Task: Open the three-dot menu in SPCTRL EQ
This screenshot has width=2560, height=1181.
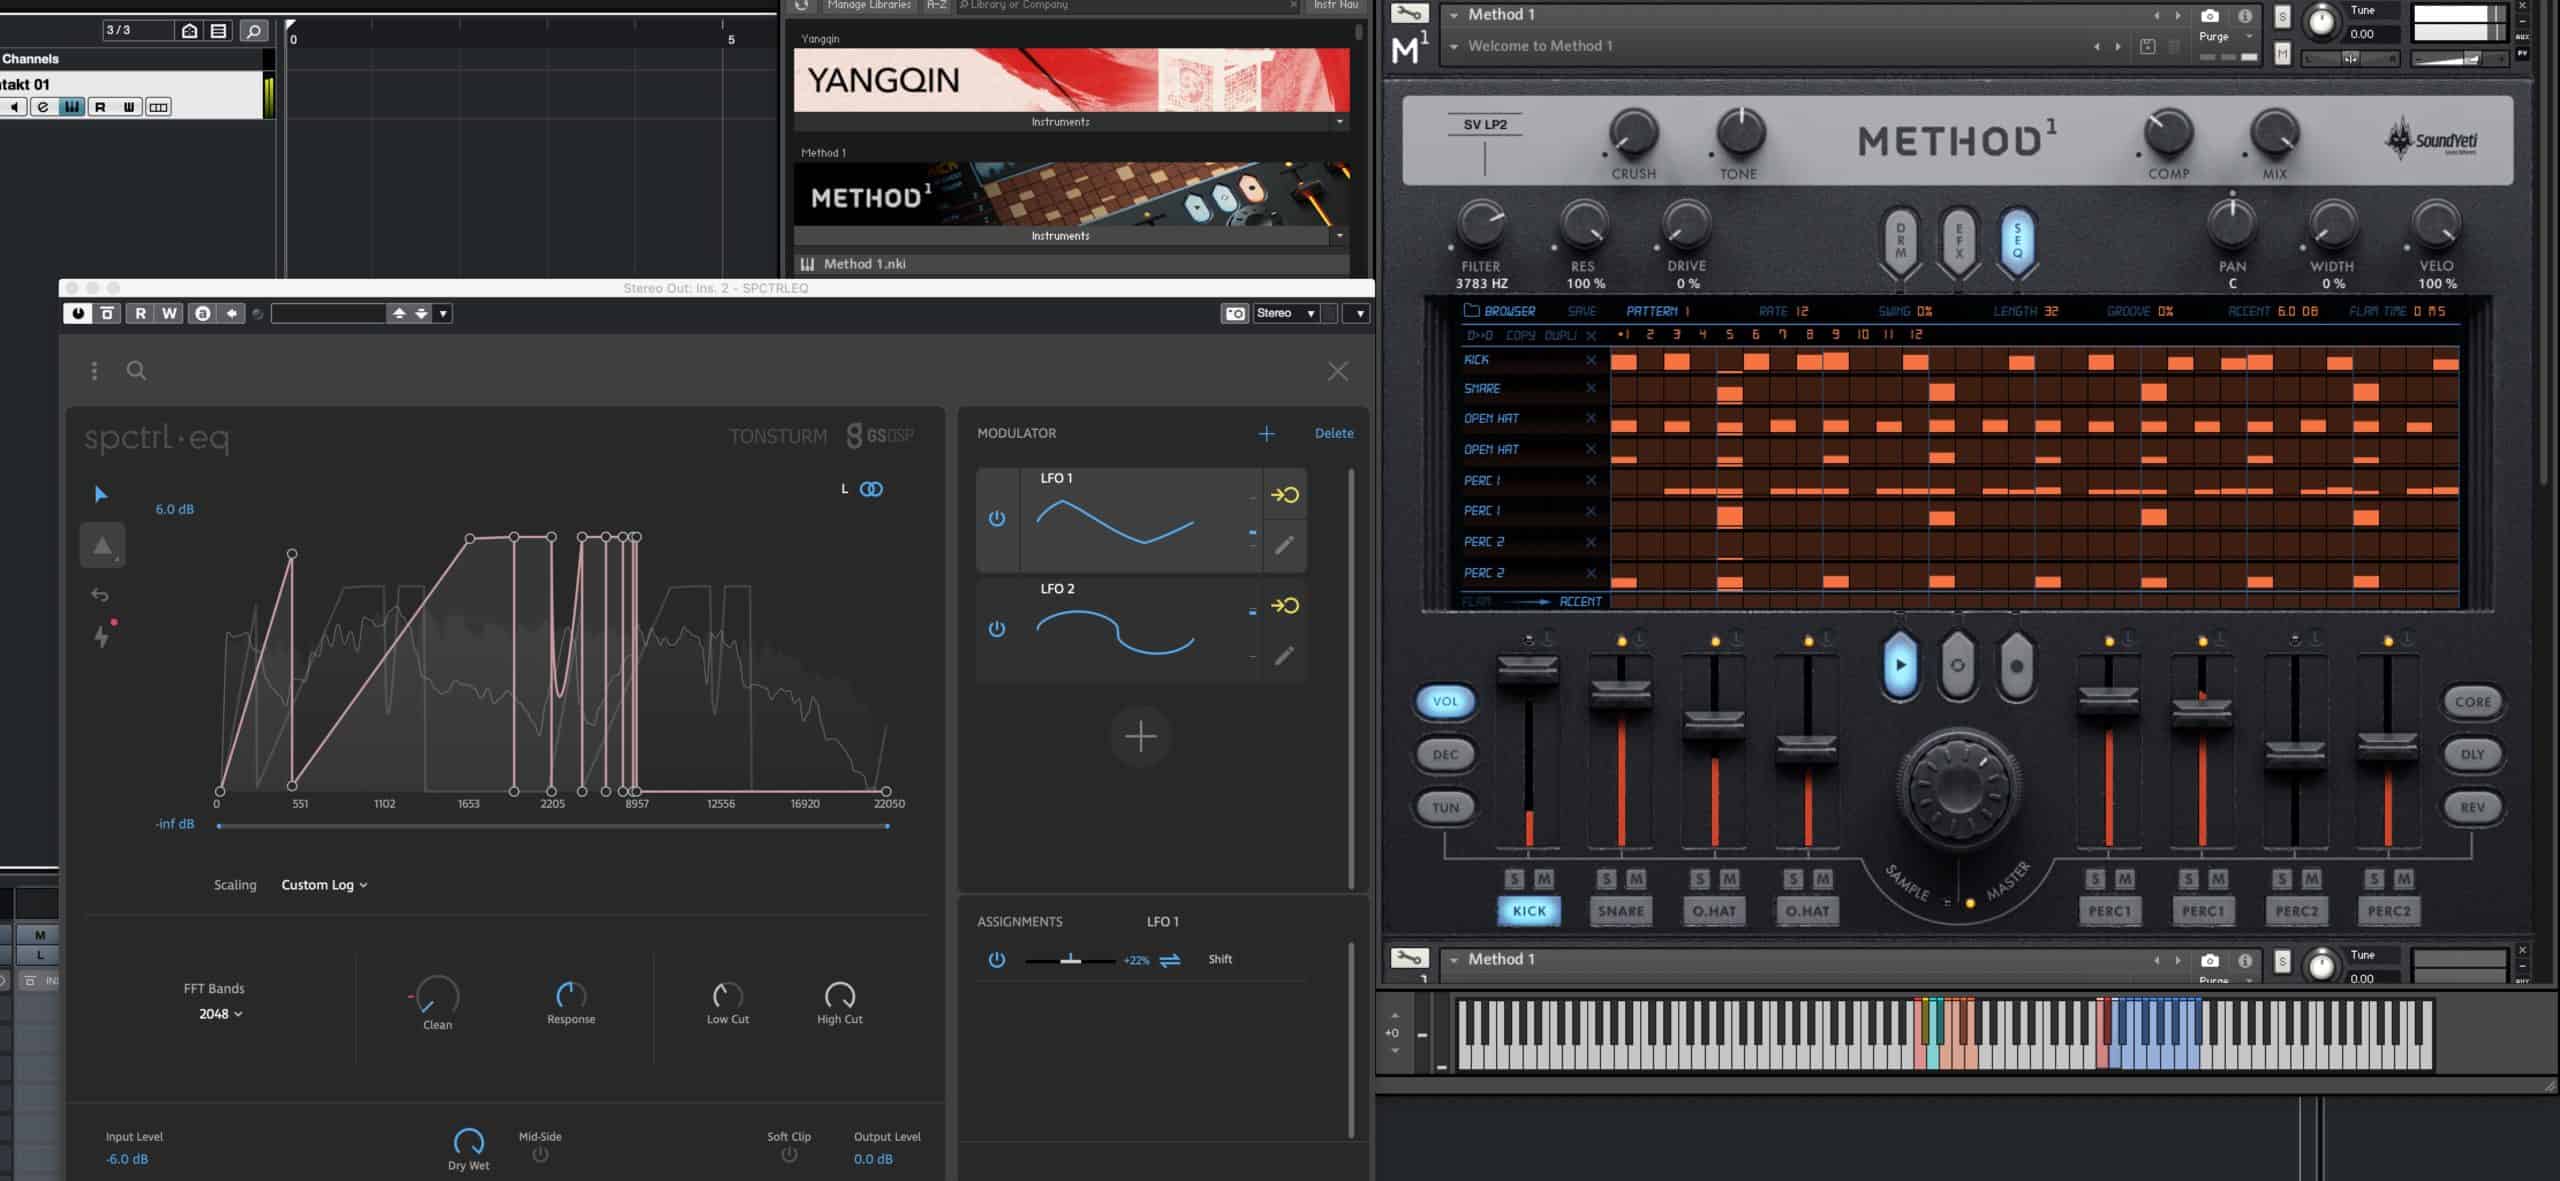Action: click(94, 371)
